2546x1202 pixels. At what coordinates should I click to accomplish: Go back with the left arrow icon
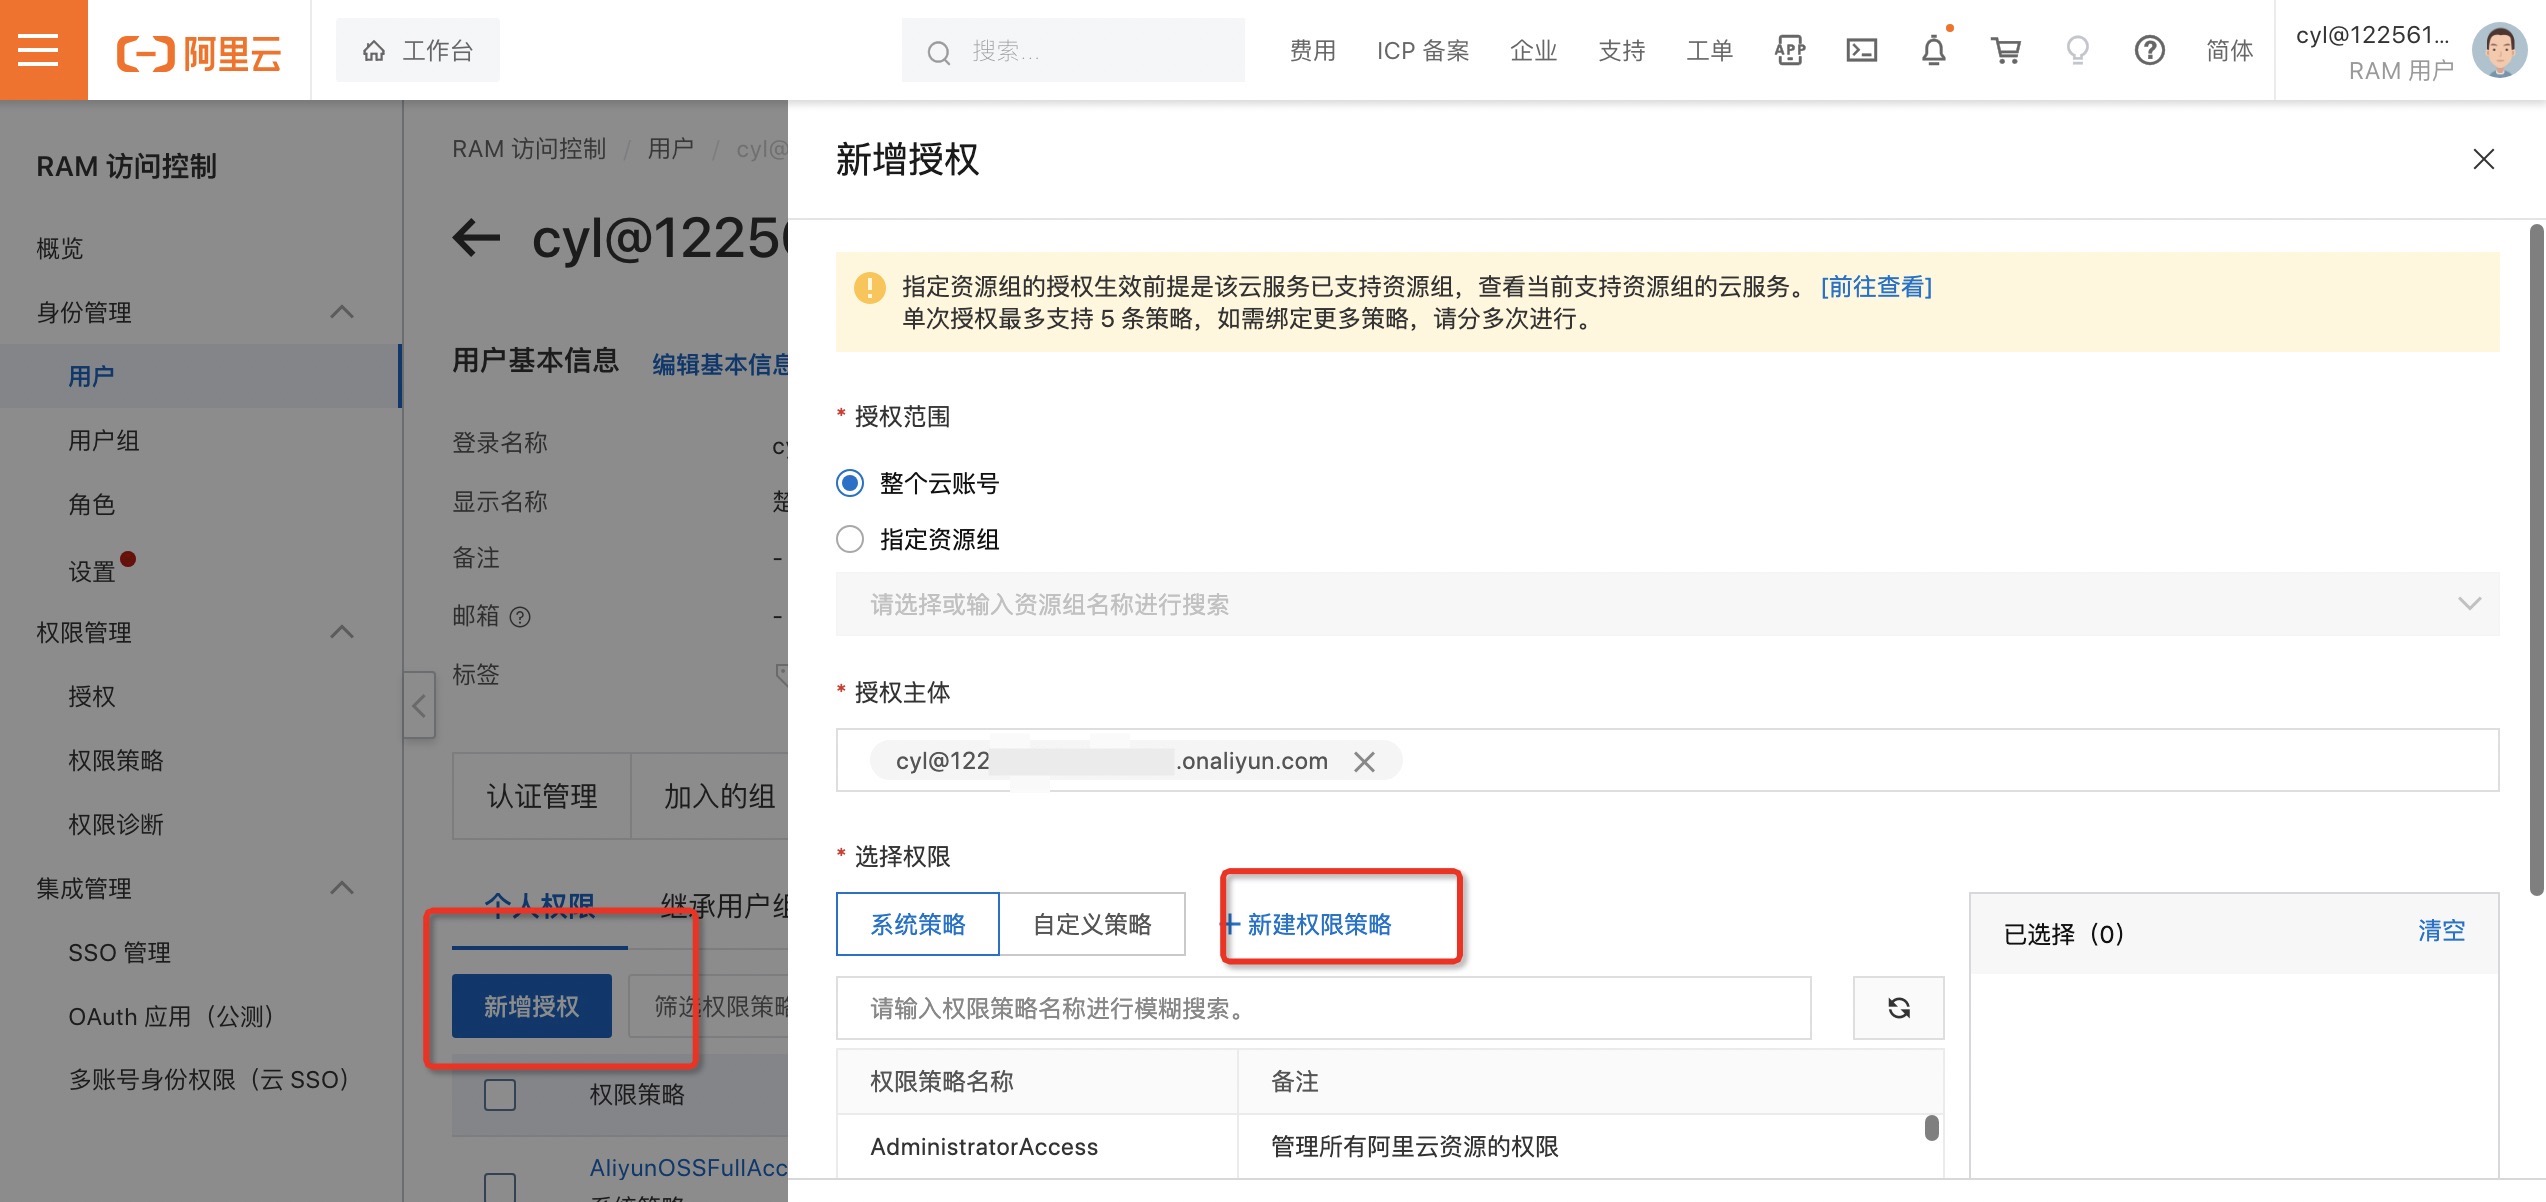(x=476, y=238)
